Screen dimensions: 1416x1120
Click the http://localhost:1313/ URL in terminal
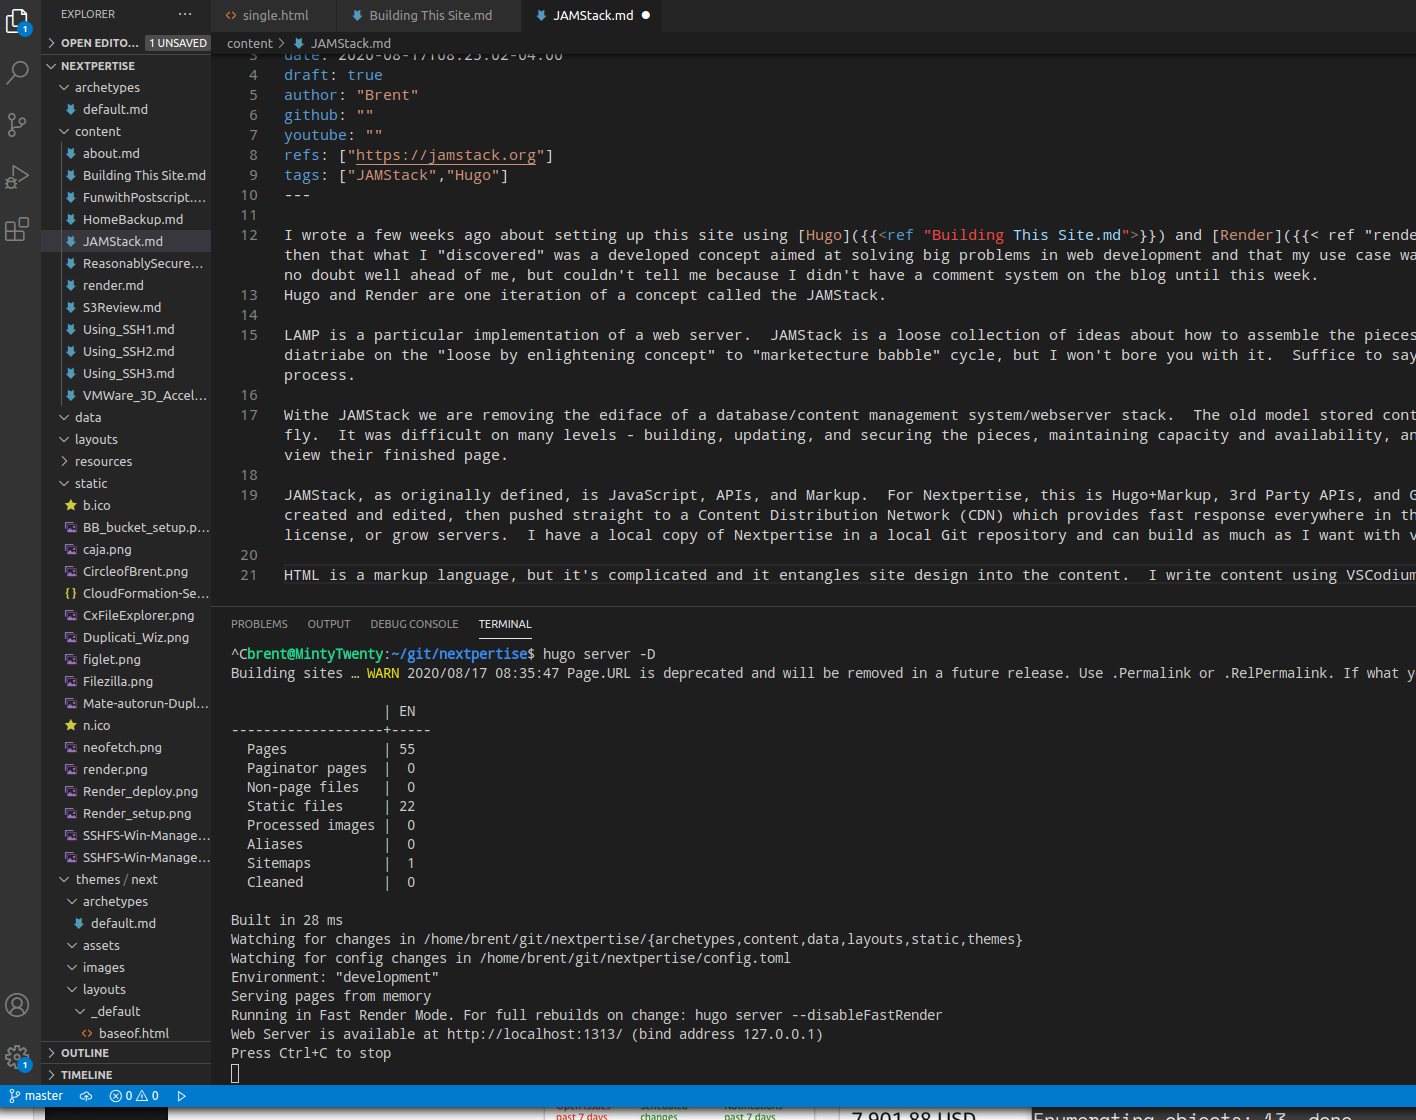click(534, 1034)
